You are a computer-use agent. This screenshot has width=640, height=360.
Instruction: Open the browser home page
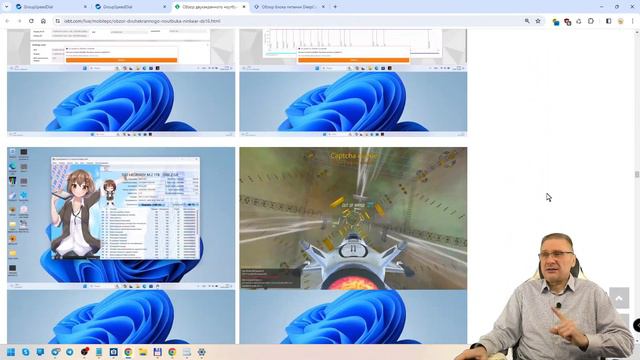tap(43, 21)
